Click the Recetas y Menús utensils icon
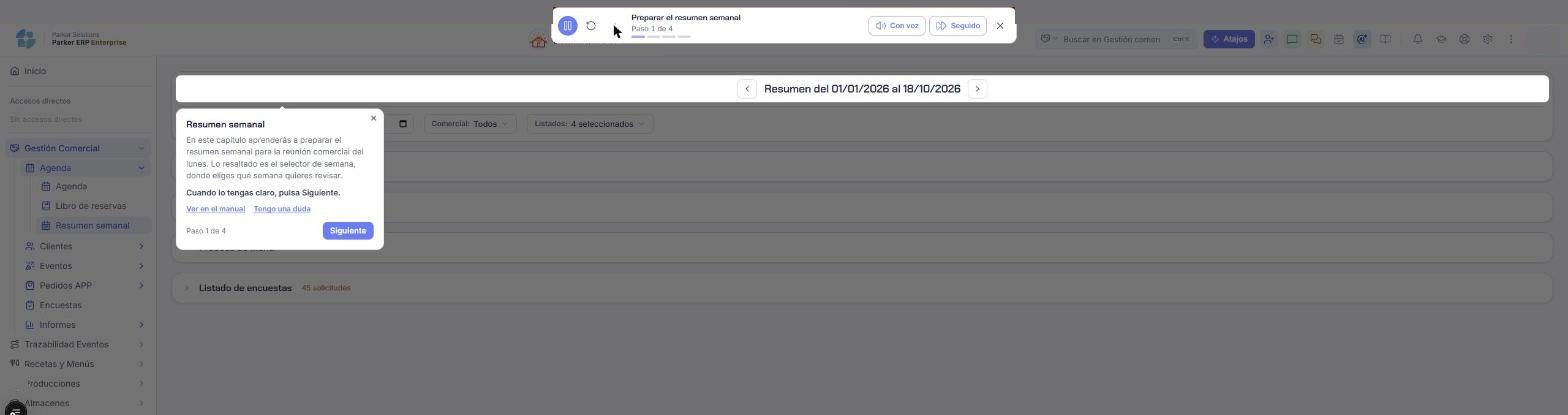 pyautogui.click(x=14, y=364)
